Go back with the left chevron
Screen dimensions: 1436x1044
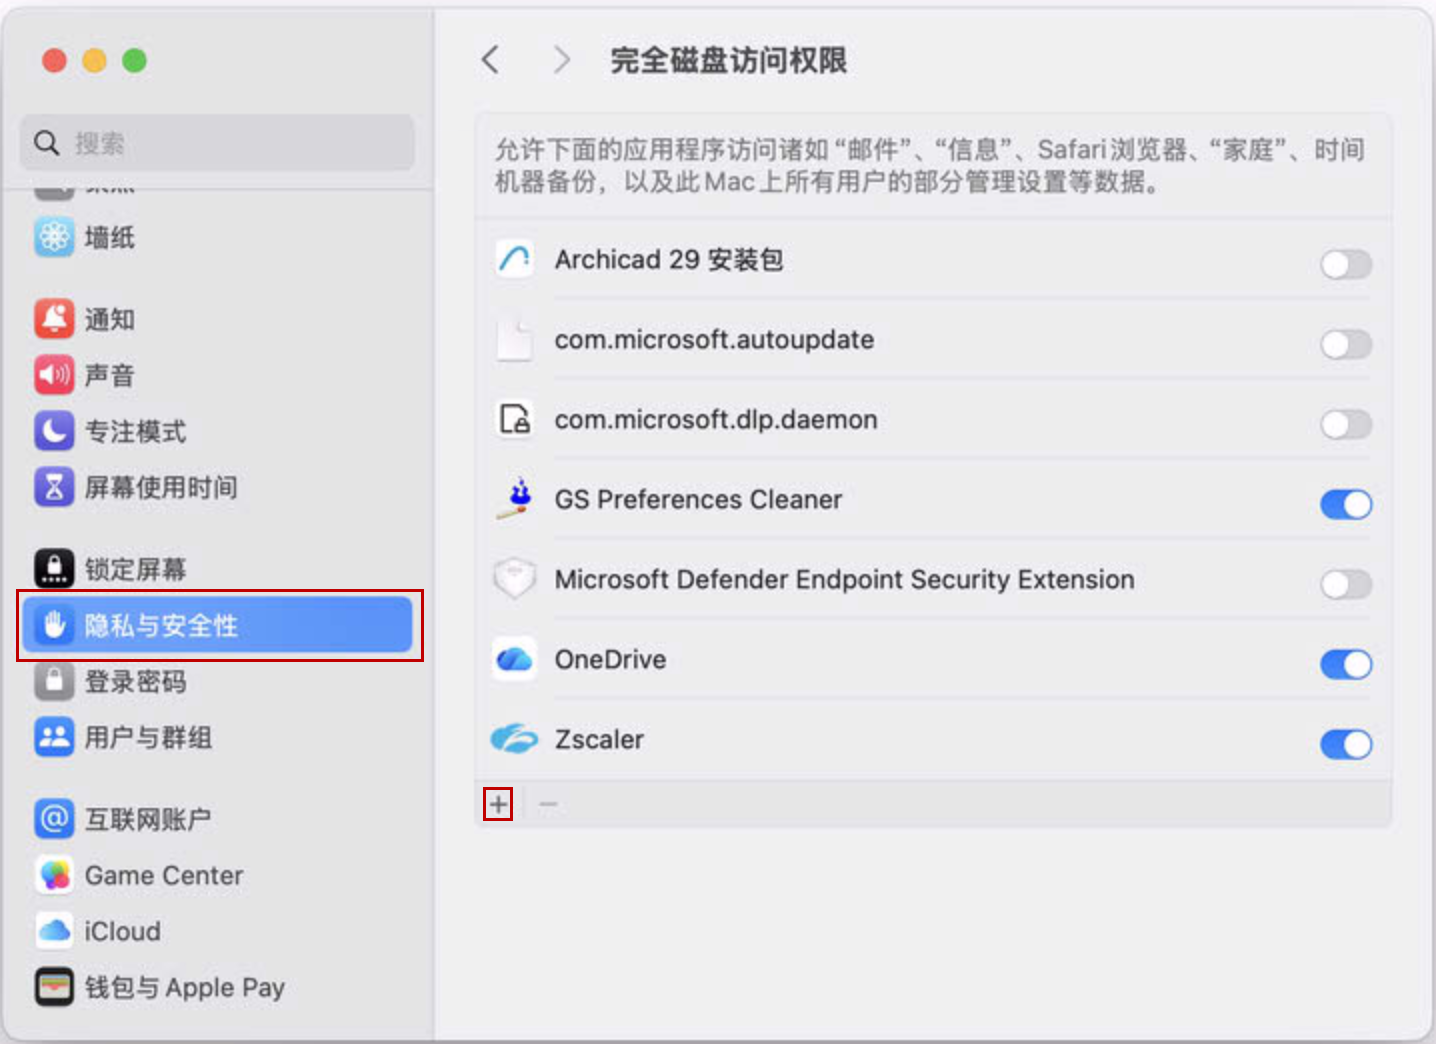pos(490,60)
